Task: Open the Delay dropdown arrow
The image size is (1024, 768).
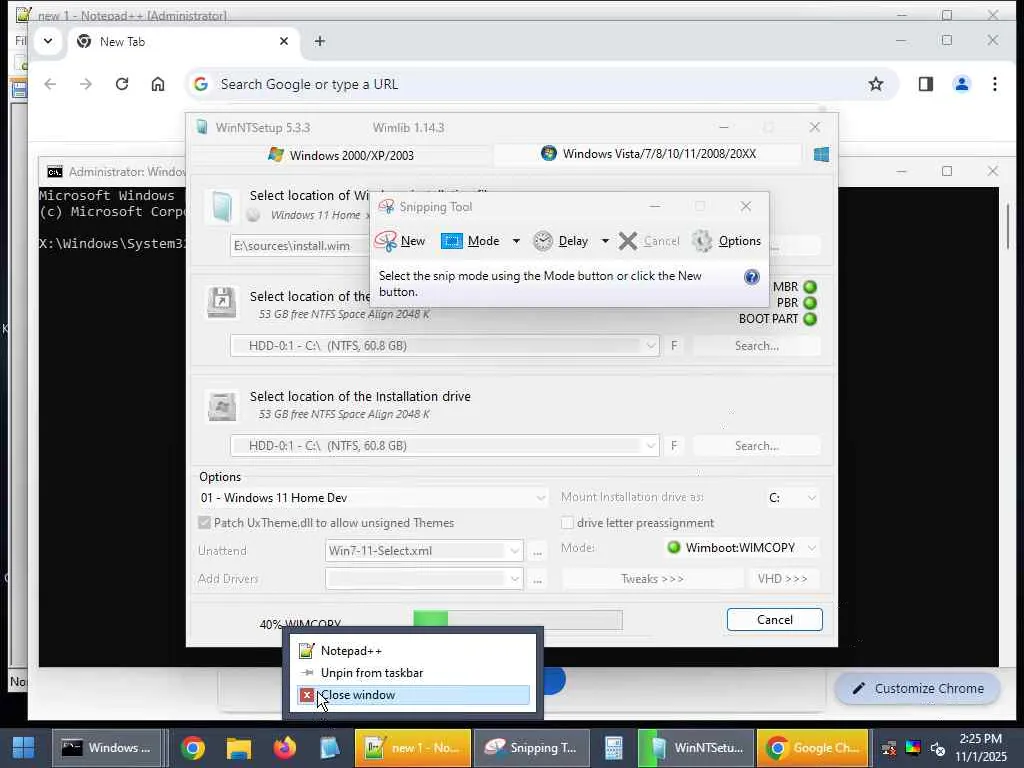Action: (x=605, y=241)
